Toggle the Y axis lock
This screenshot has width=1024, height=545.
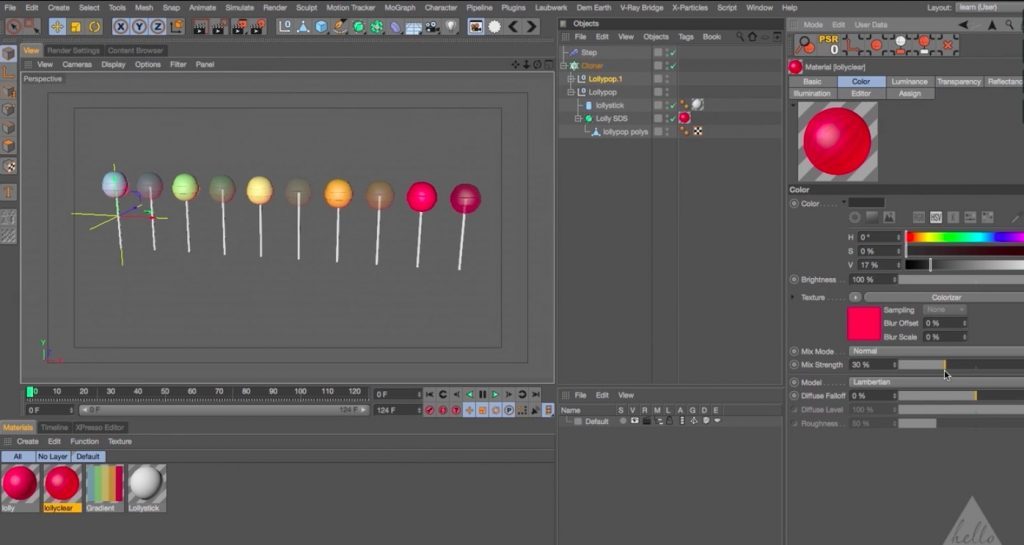[139, 27]
